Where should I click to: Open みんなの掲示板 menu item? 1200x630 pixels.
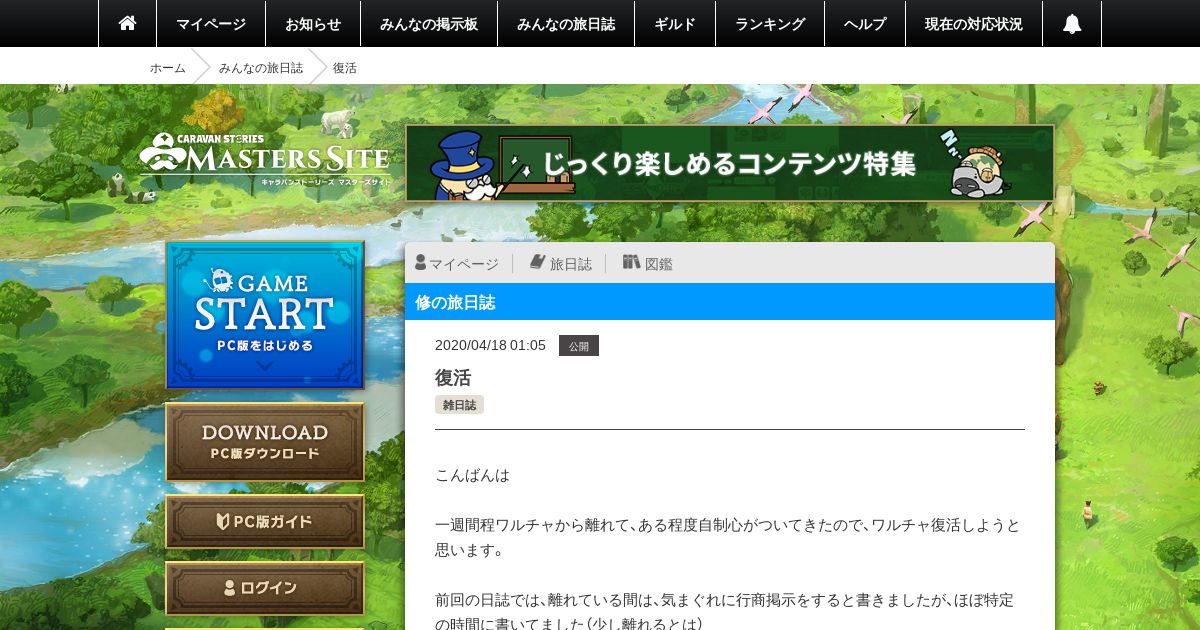(429, 23)
